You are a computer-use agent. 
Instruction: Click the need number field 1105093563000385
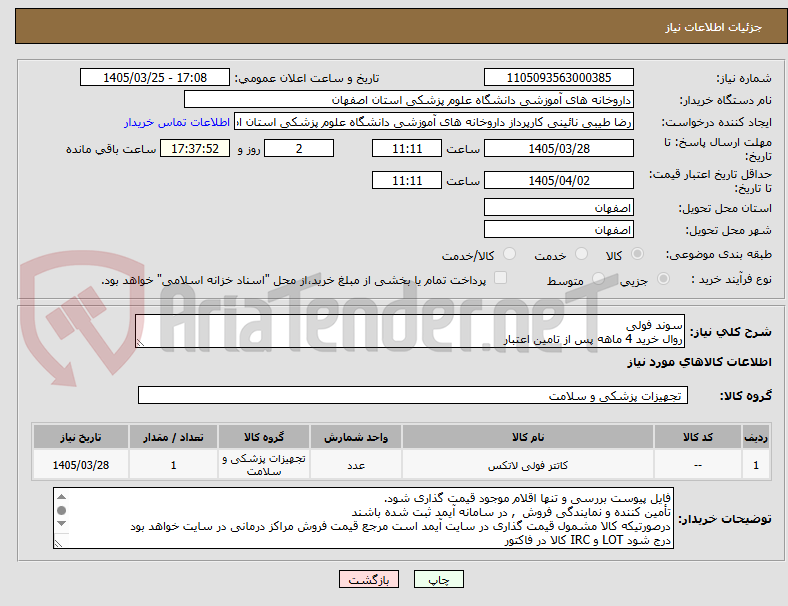(x=559, y=78)
